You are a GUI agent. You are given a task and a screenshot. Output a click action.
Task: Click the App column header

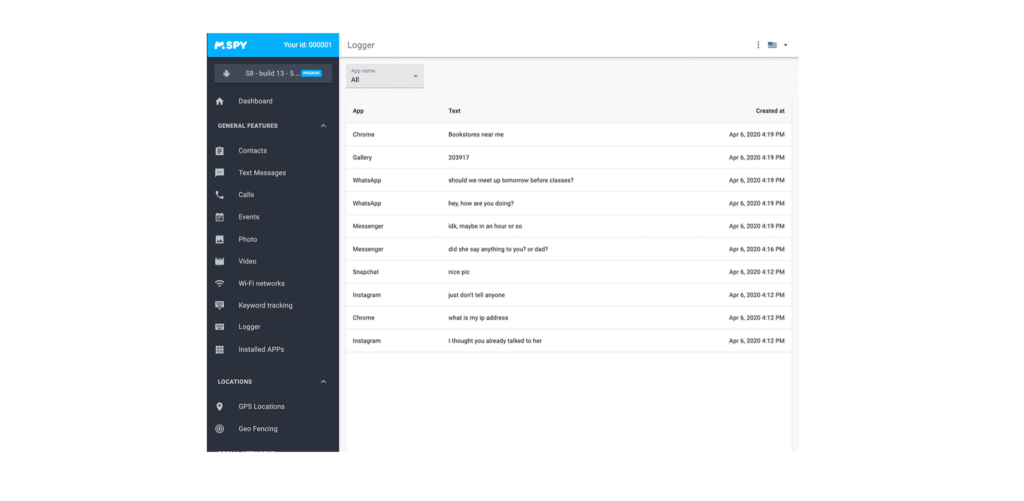[x=358, y=111]
